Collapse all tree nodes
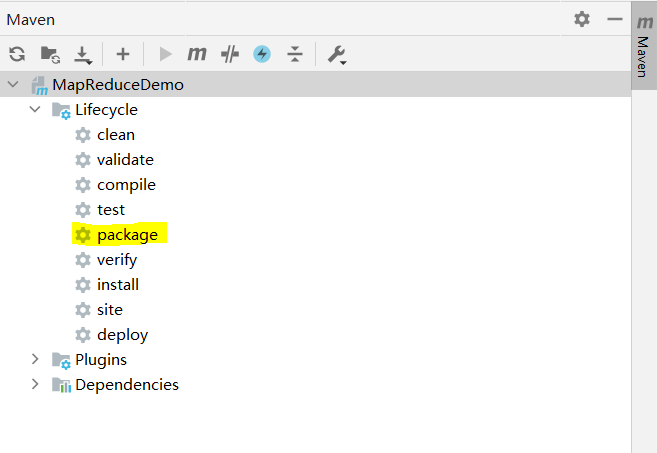 tap(295, 54)
